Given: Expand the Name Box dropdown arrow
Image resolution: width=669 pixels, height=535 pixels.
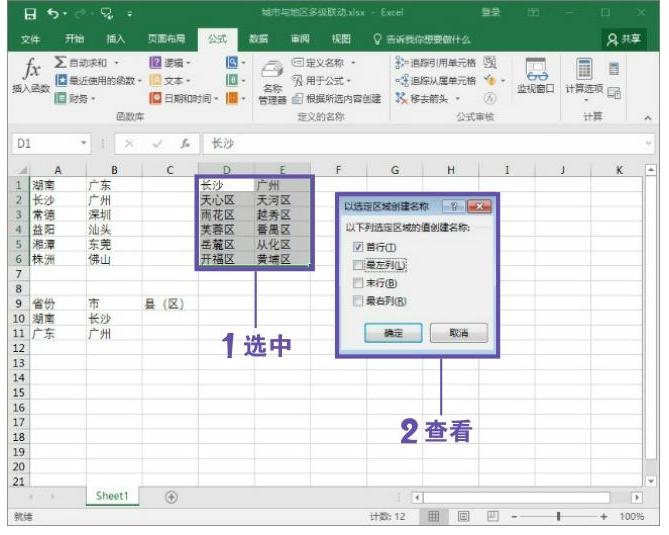Looking at the screenshot, I should 84,144.
